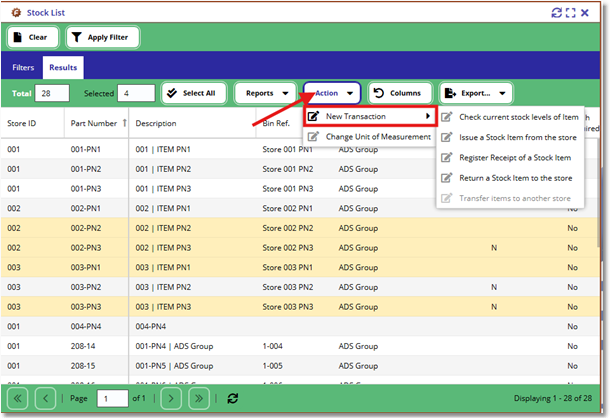The height and width of the screenshot is (420, 610).
Task: Click the refresh icon in paging bar
Action: pos(233,399)
